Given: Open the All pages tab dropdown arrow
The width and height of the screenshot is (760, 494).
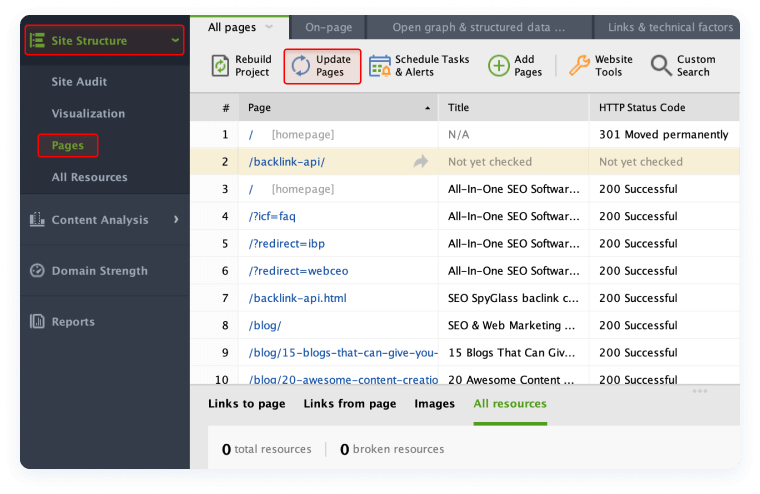Looking at the screenshot, I should click(x=268, y=27).
